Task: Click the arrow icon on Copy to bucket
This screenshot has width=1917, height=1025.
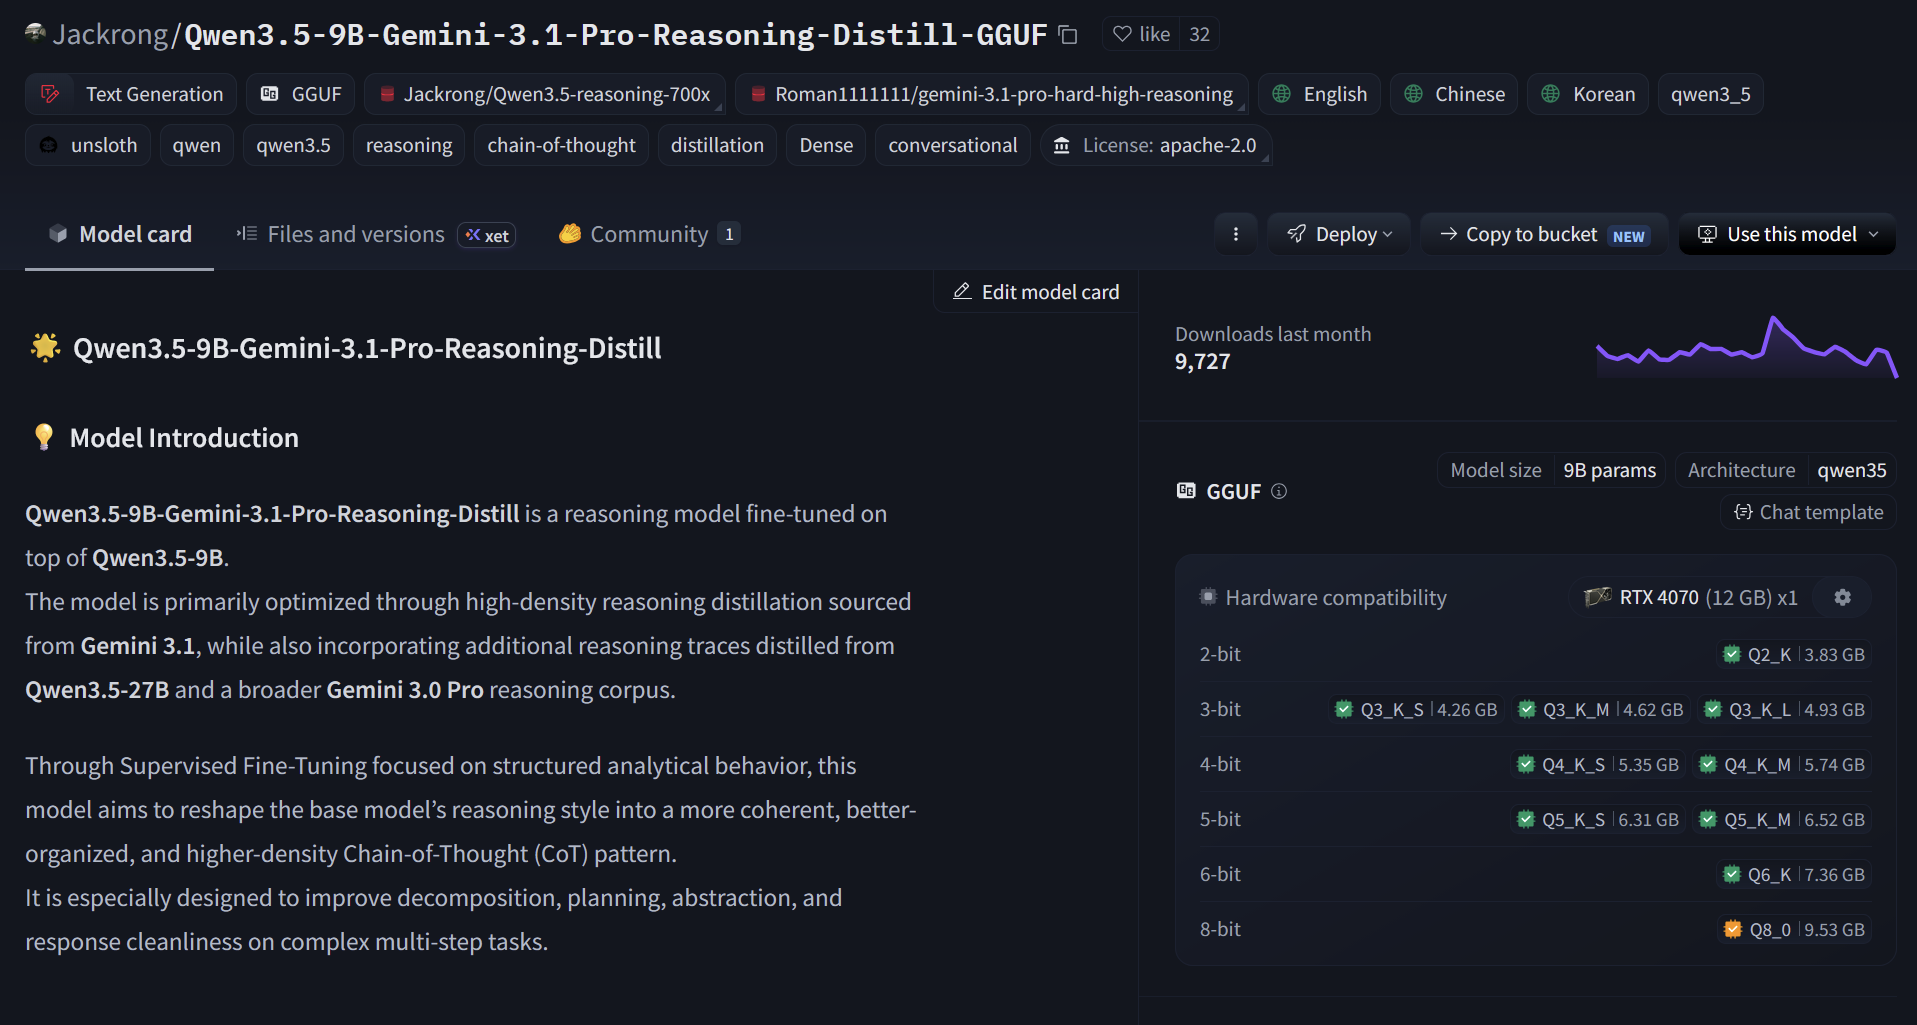Action: tap(1449, 234)
